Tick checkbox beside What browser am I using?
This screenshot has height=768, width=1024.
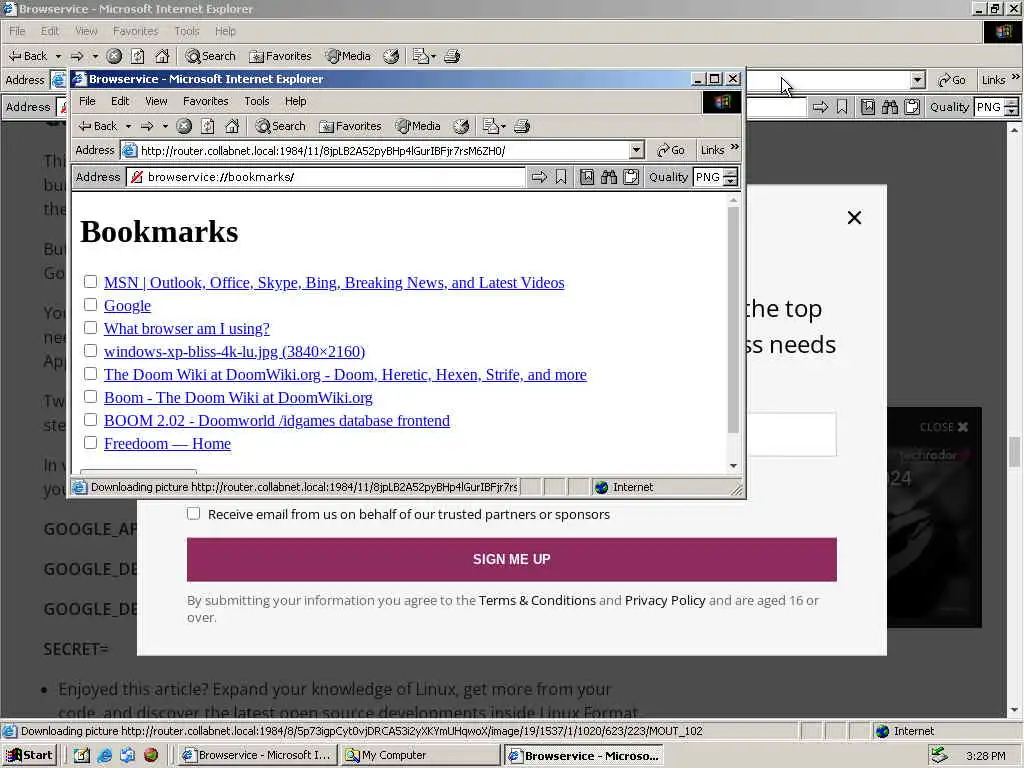click(x=91, y=327)
